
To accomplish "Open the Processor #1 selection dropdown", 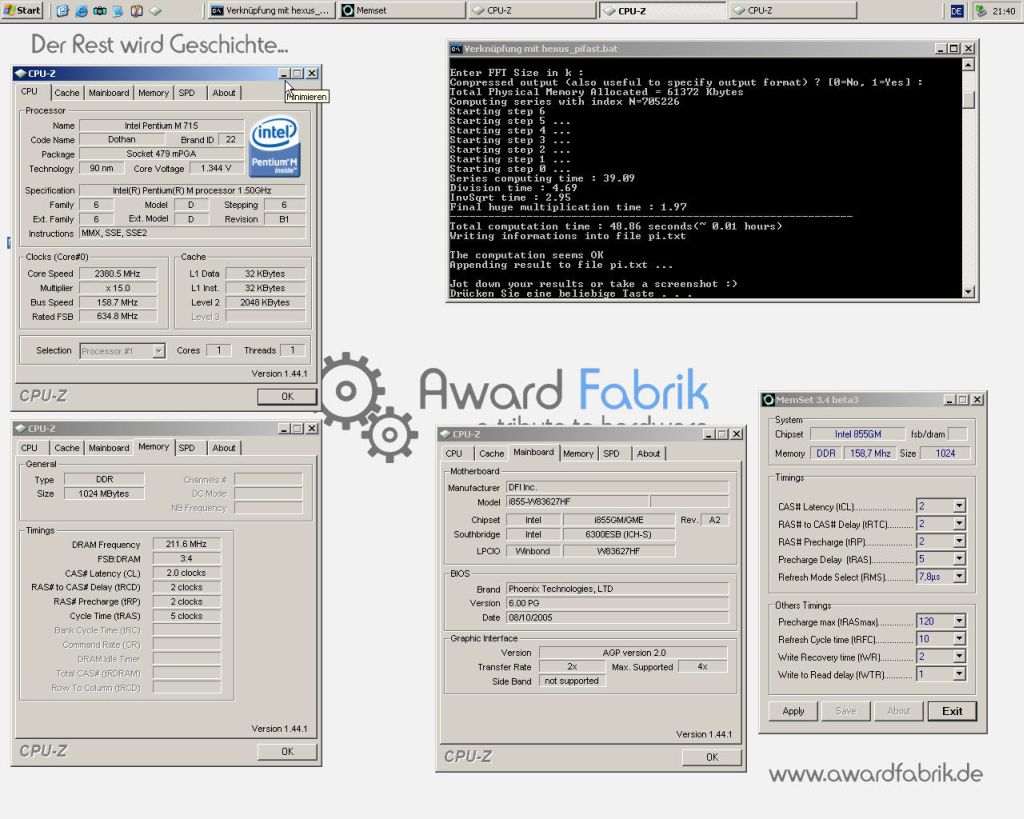I will pyautogui.click(x=159, y=351).
